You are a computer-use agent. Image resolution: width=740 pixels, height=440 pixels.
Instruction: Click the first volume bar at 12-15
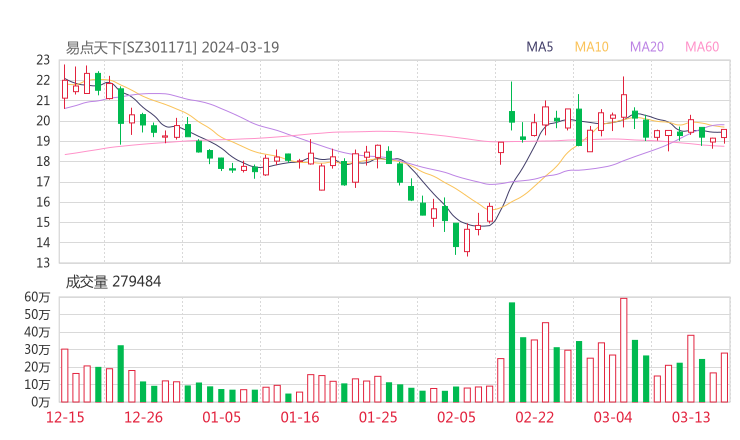coord(65,375)
